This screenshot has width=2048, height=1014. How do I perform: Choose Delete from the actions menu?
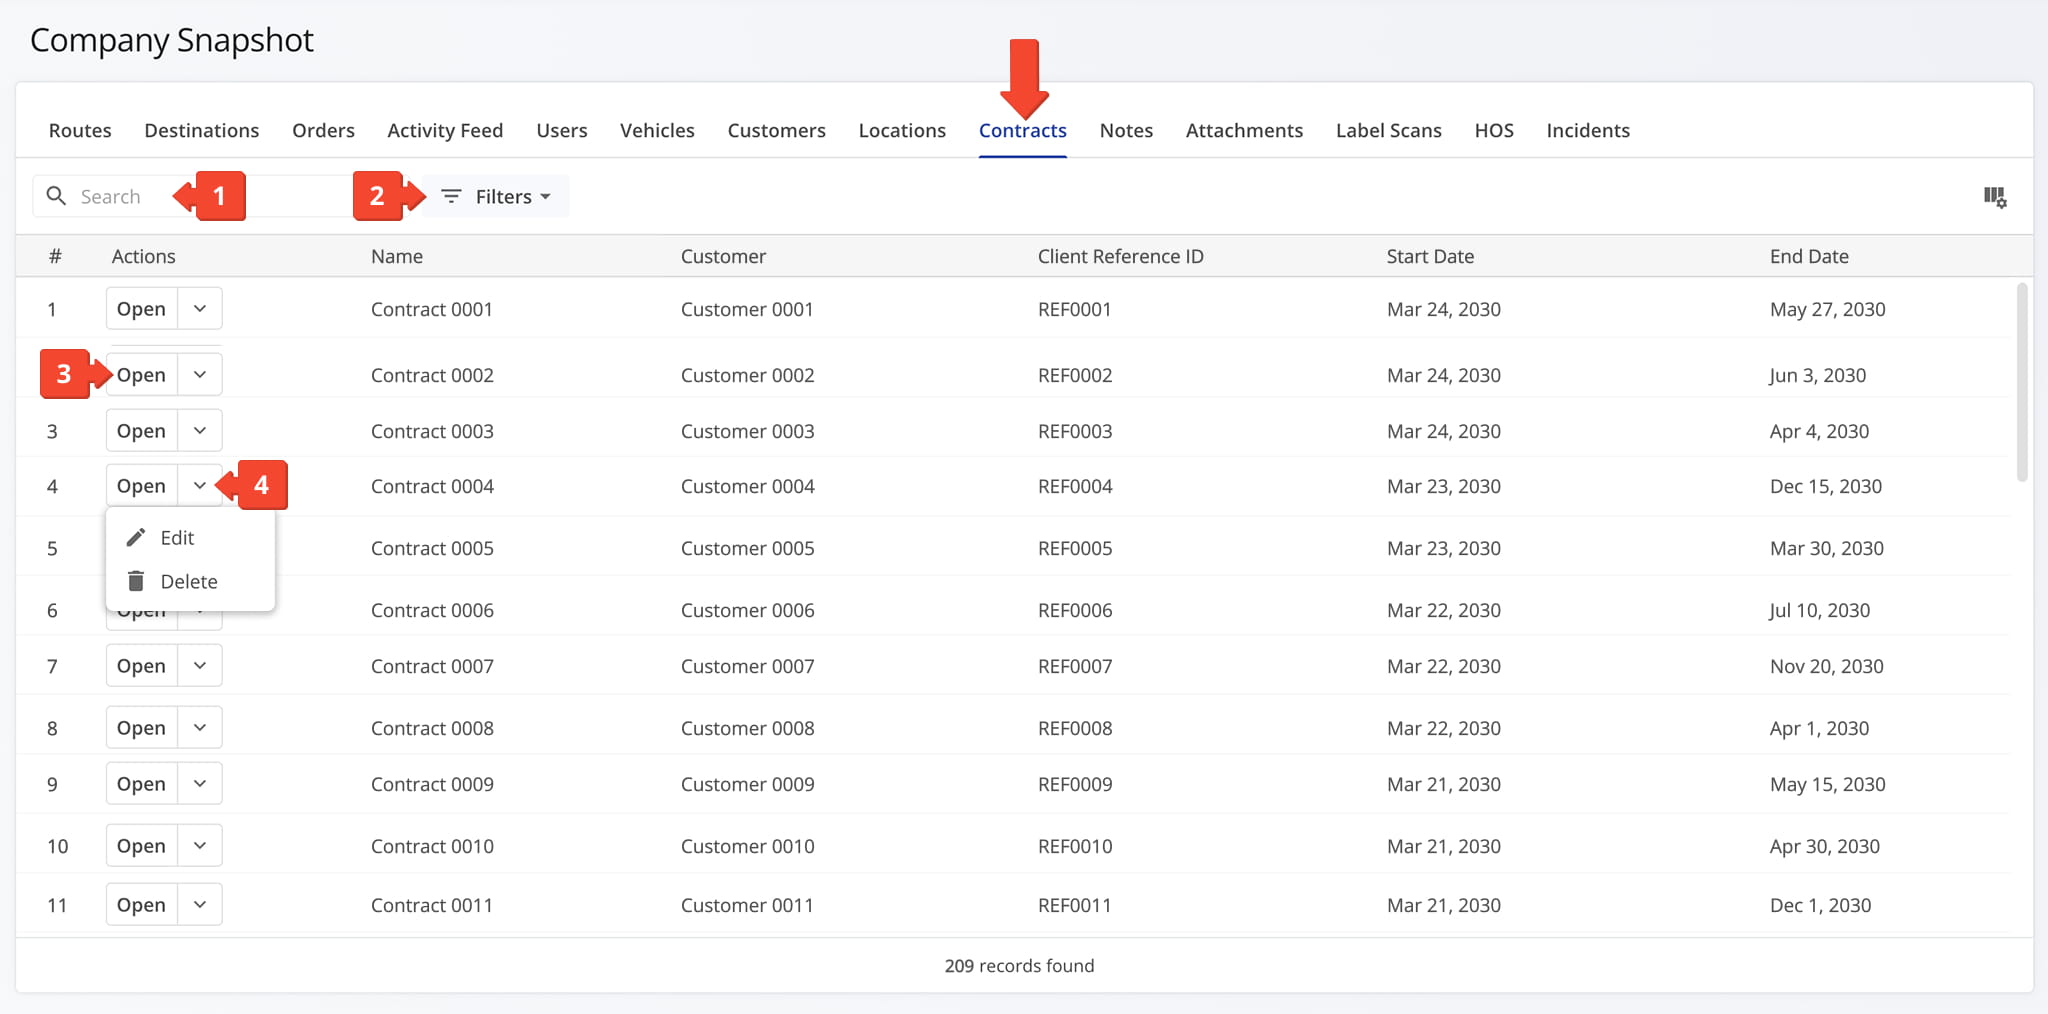(190, 581)
